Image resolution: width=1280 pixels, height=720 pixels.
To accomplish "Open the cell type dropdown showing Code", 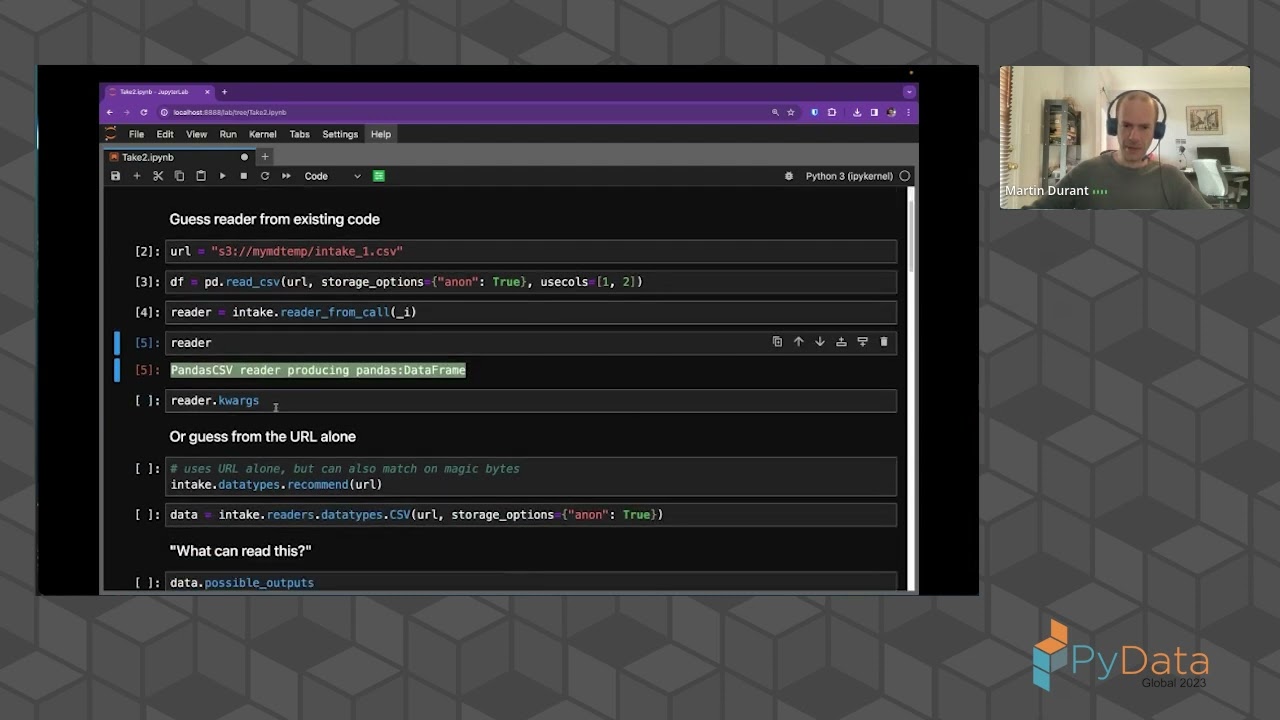I will click(332, 176).
